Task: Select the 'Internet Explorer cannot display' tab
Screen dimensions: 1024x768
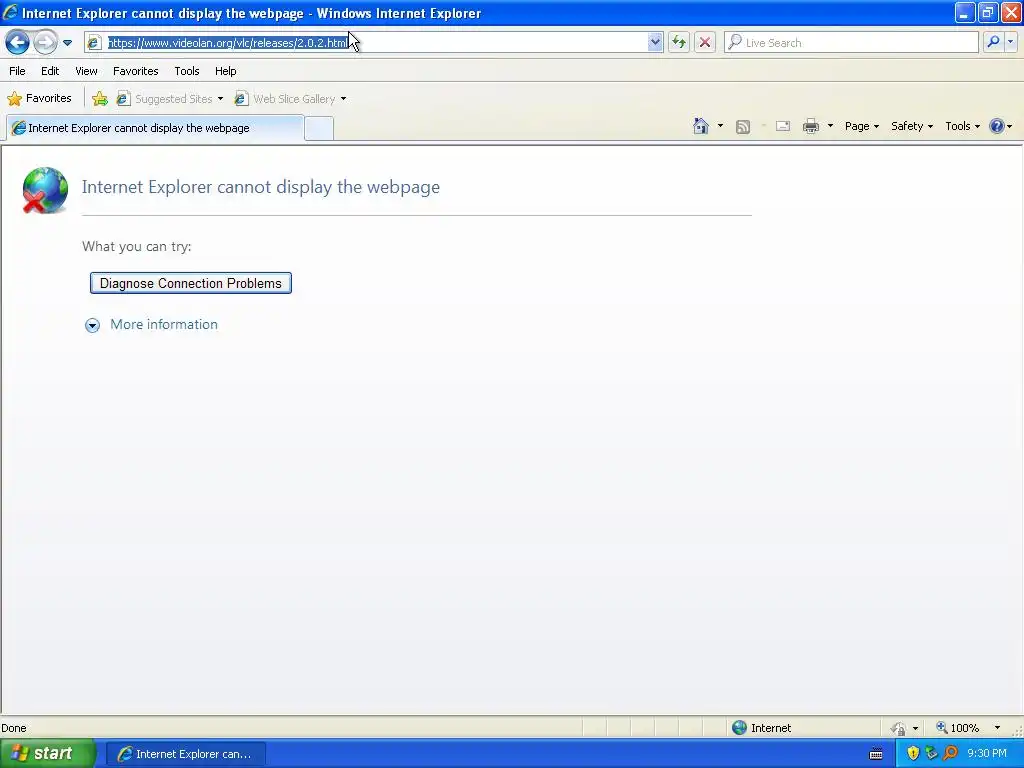Action: click(155, 128)
